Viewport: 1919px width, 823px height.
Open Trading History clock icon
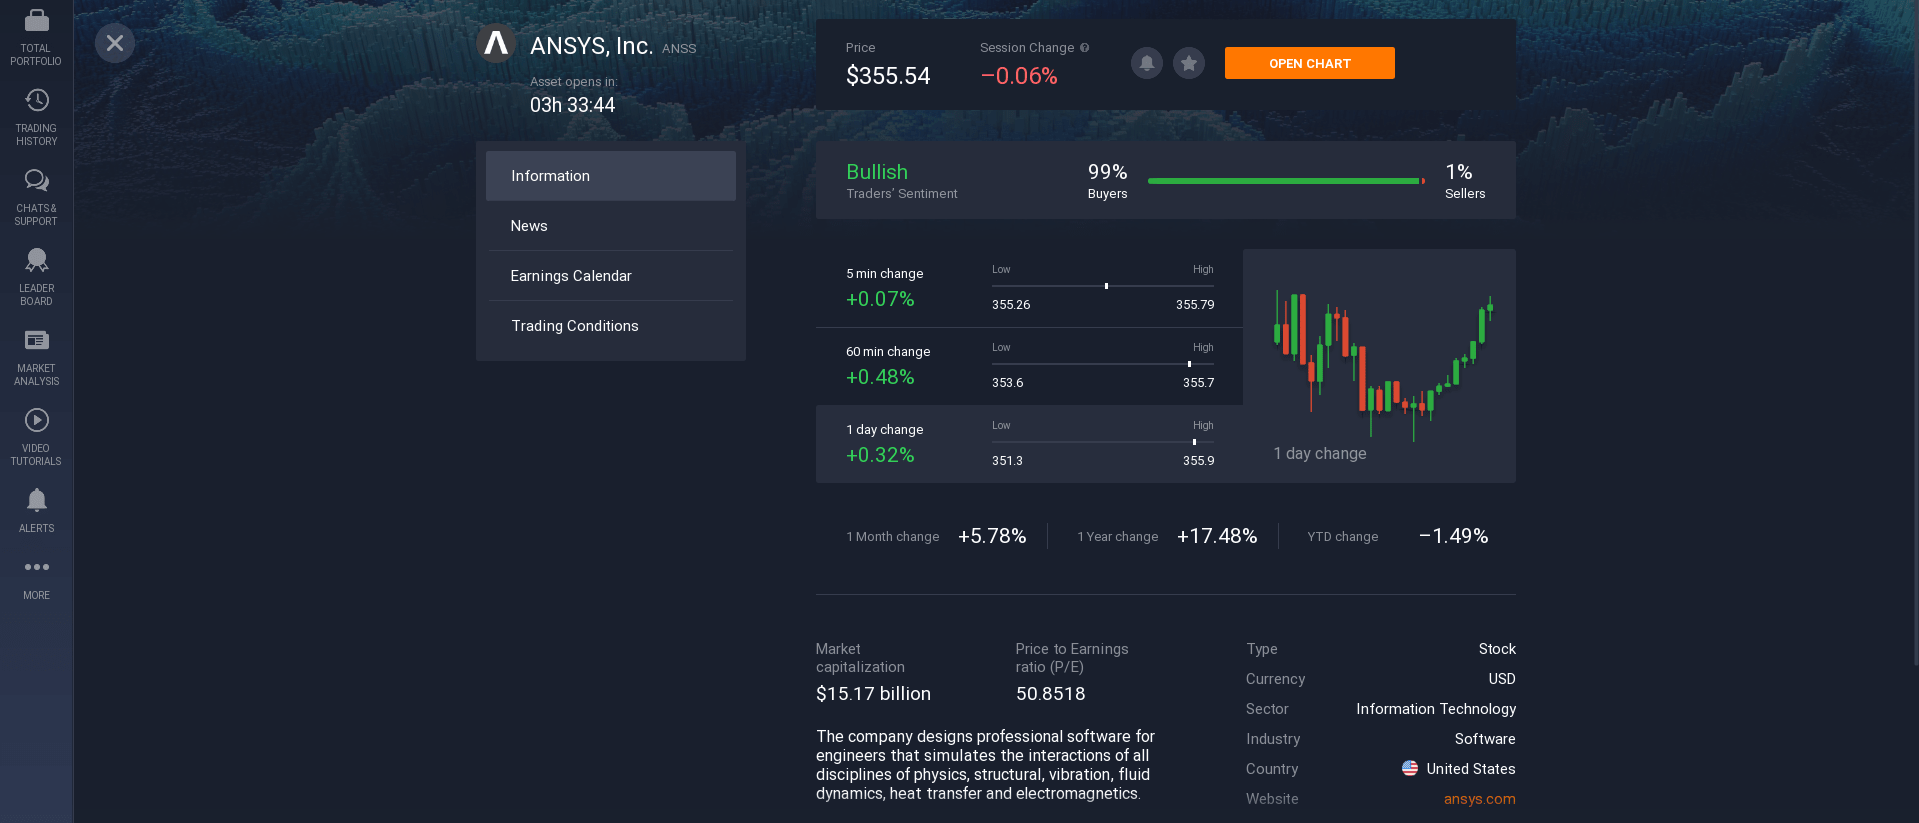click(x=36, y=100)
